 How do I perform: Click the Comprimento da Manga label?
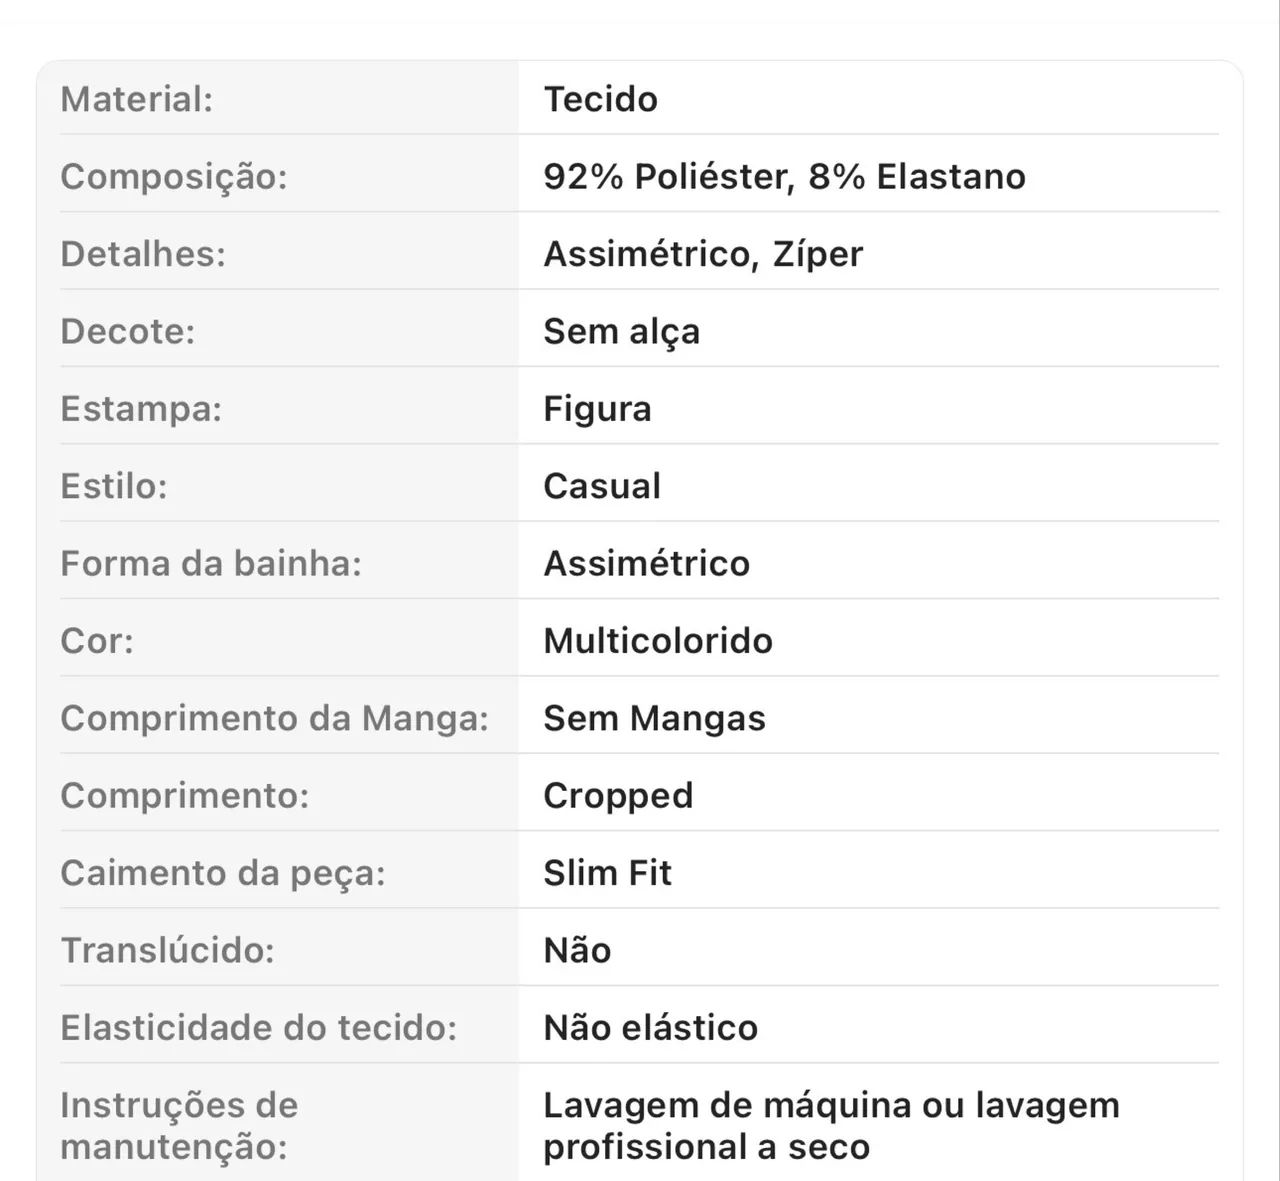click(x=275, y=719)
